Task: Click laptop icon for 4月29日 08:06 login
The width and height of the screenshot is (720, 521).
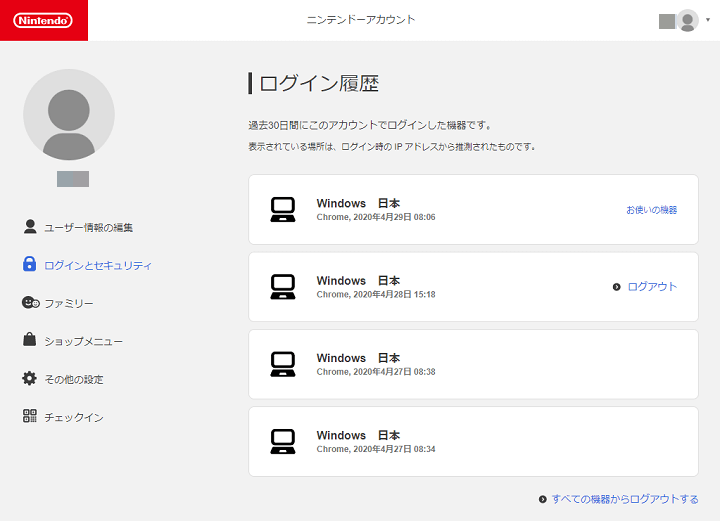Action: (x=283, y=210)
